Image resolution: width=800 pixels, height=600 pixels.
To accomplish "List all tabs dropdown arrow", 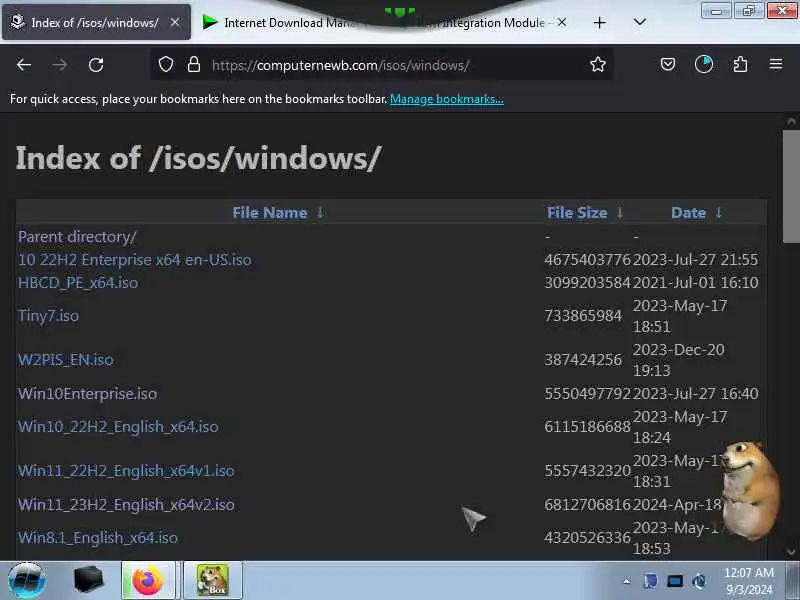I will click(639, 22).
